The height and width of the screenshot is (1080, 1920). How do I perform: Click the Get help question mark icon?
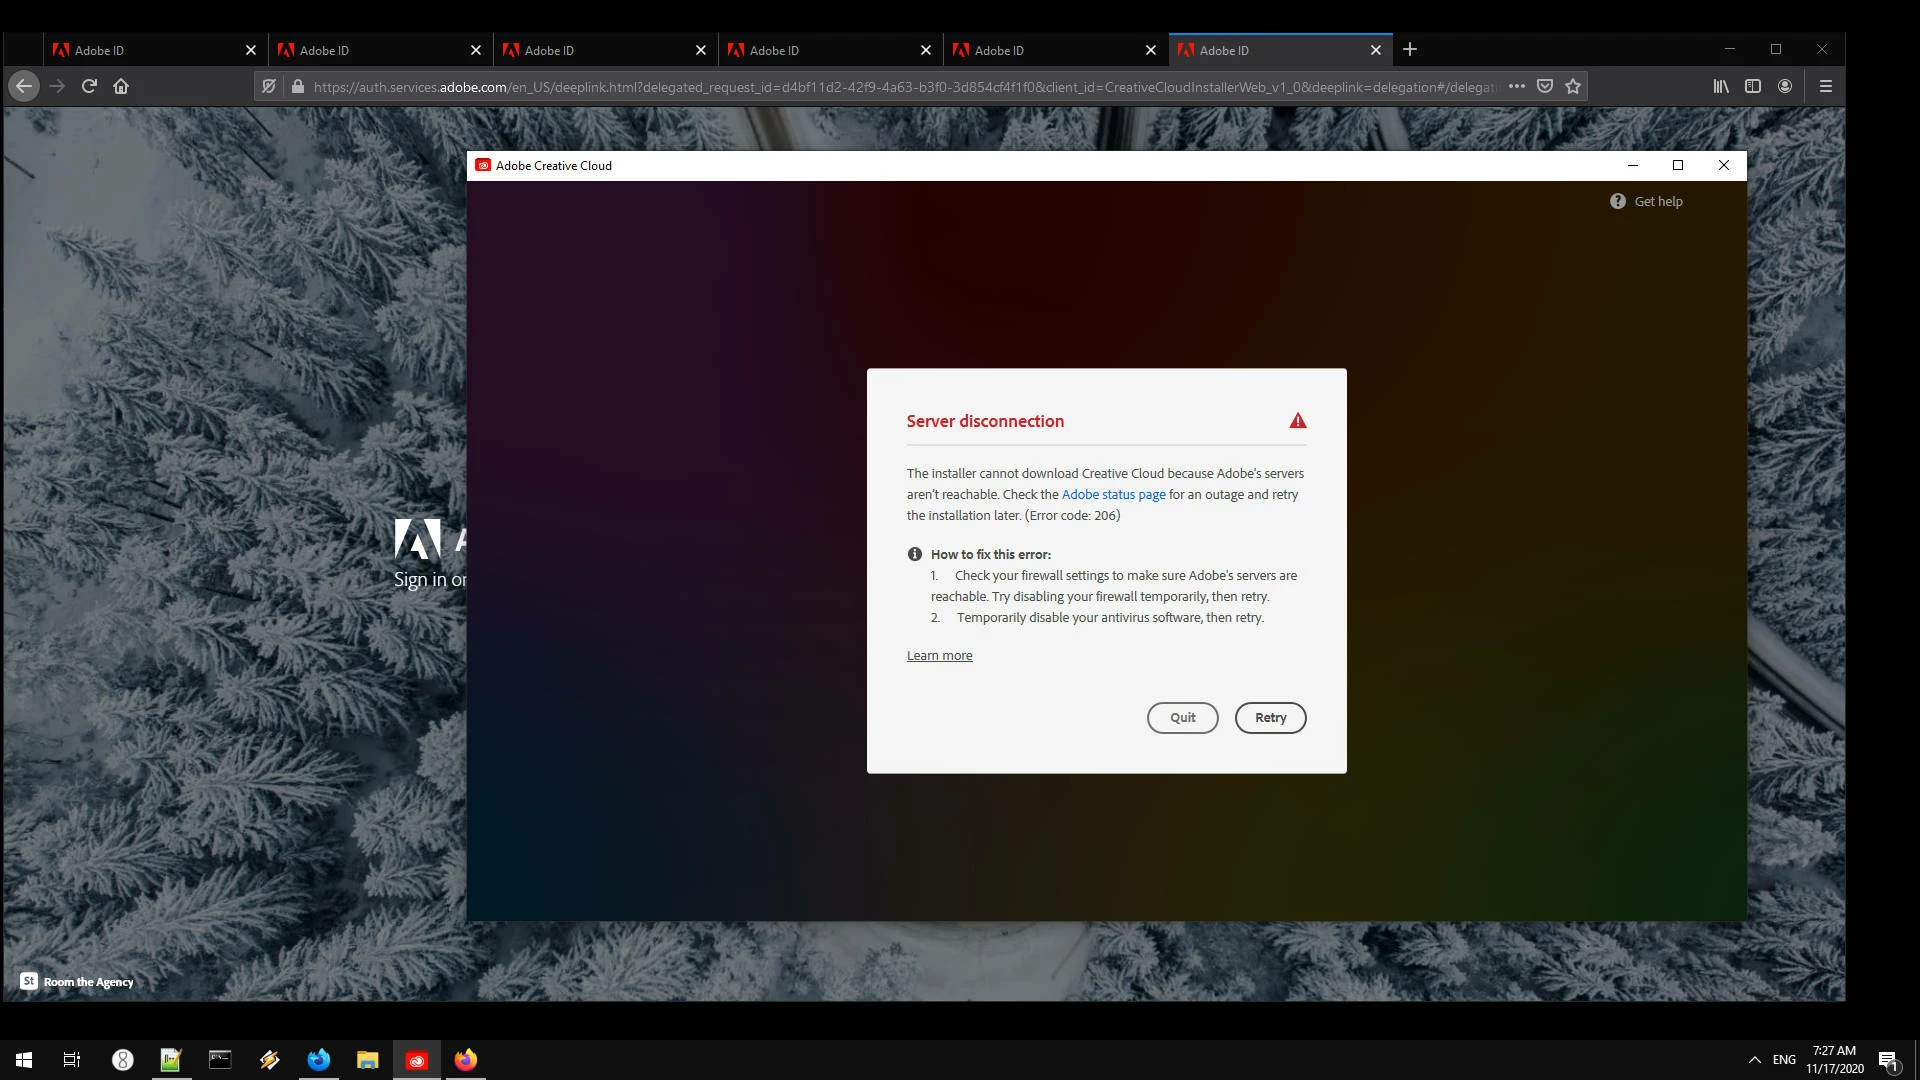pyautogui.click(x=1617, y=201)
